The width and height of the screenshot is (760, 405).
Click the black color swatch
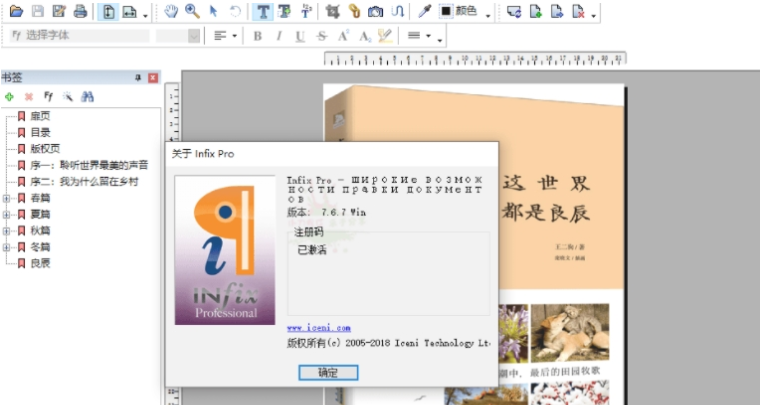coord(446,11)
